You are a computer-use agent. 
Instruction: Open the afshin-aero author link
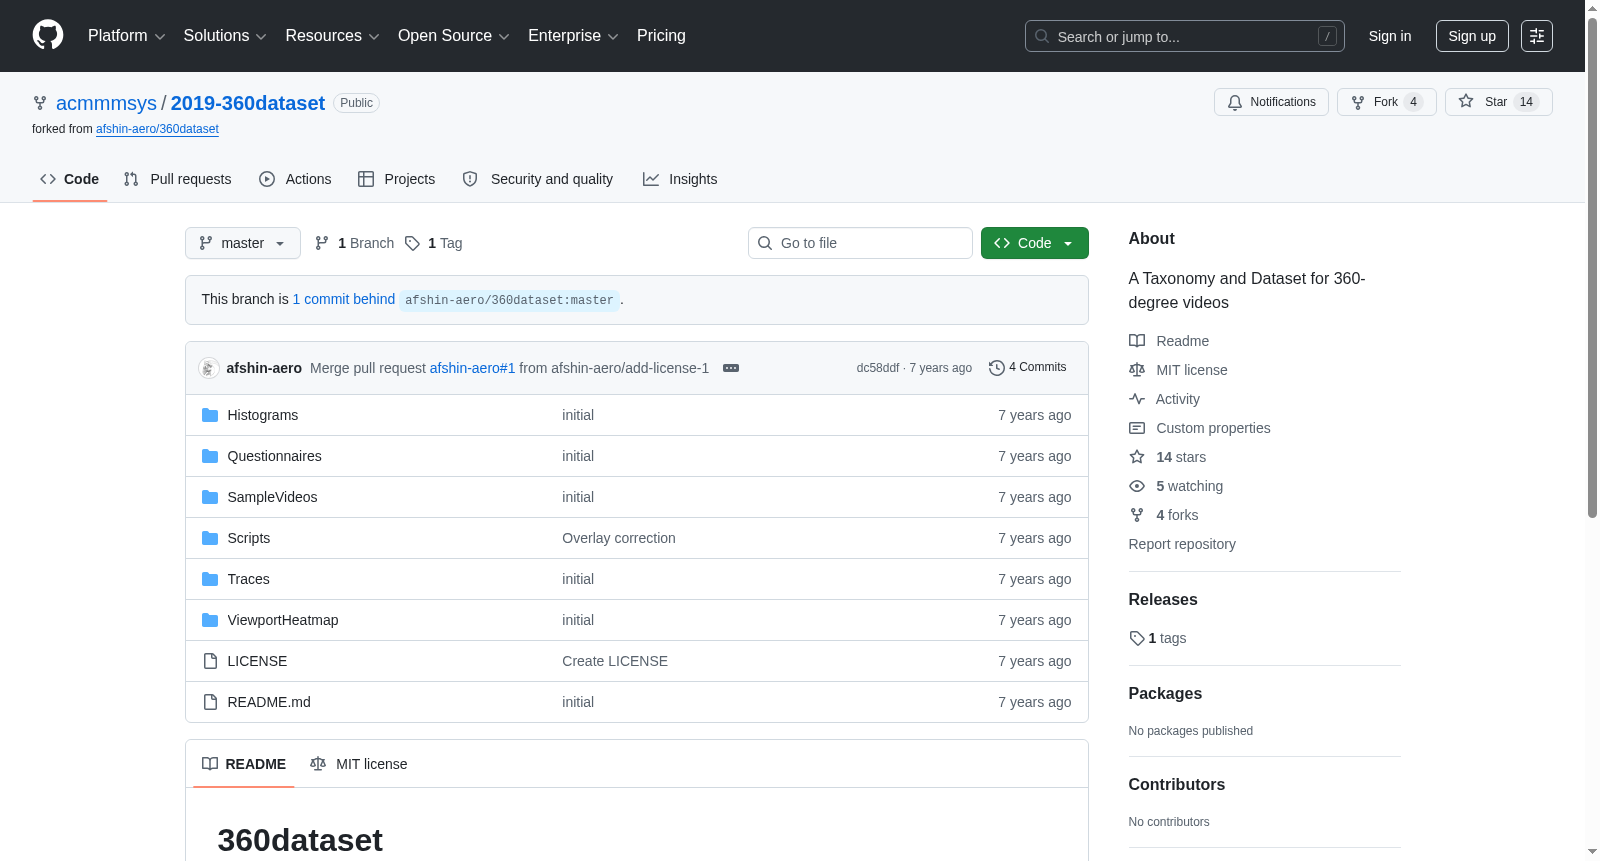(264, 368)
